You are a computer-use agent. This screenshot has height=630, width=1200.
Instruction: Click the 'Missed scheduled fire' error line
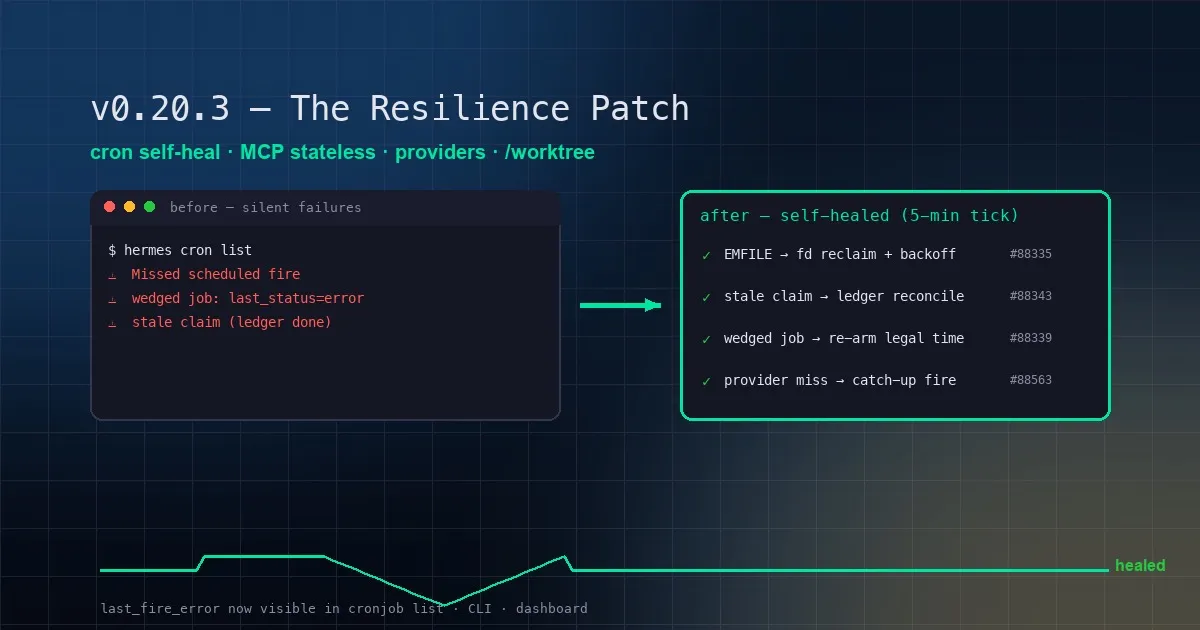point(216,274)
